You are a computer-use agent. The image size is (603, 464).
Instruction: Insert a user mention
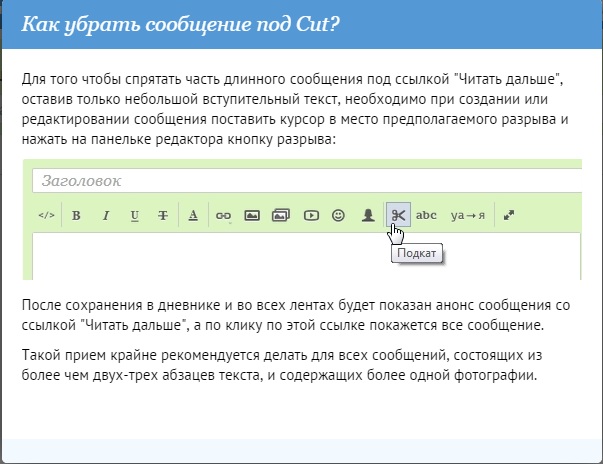(x=368, y=215)
